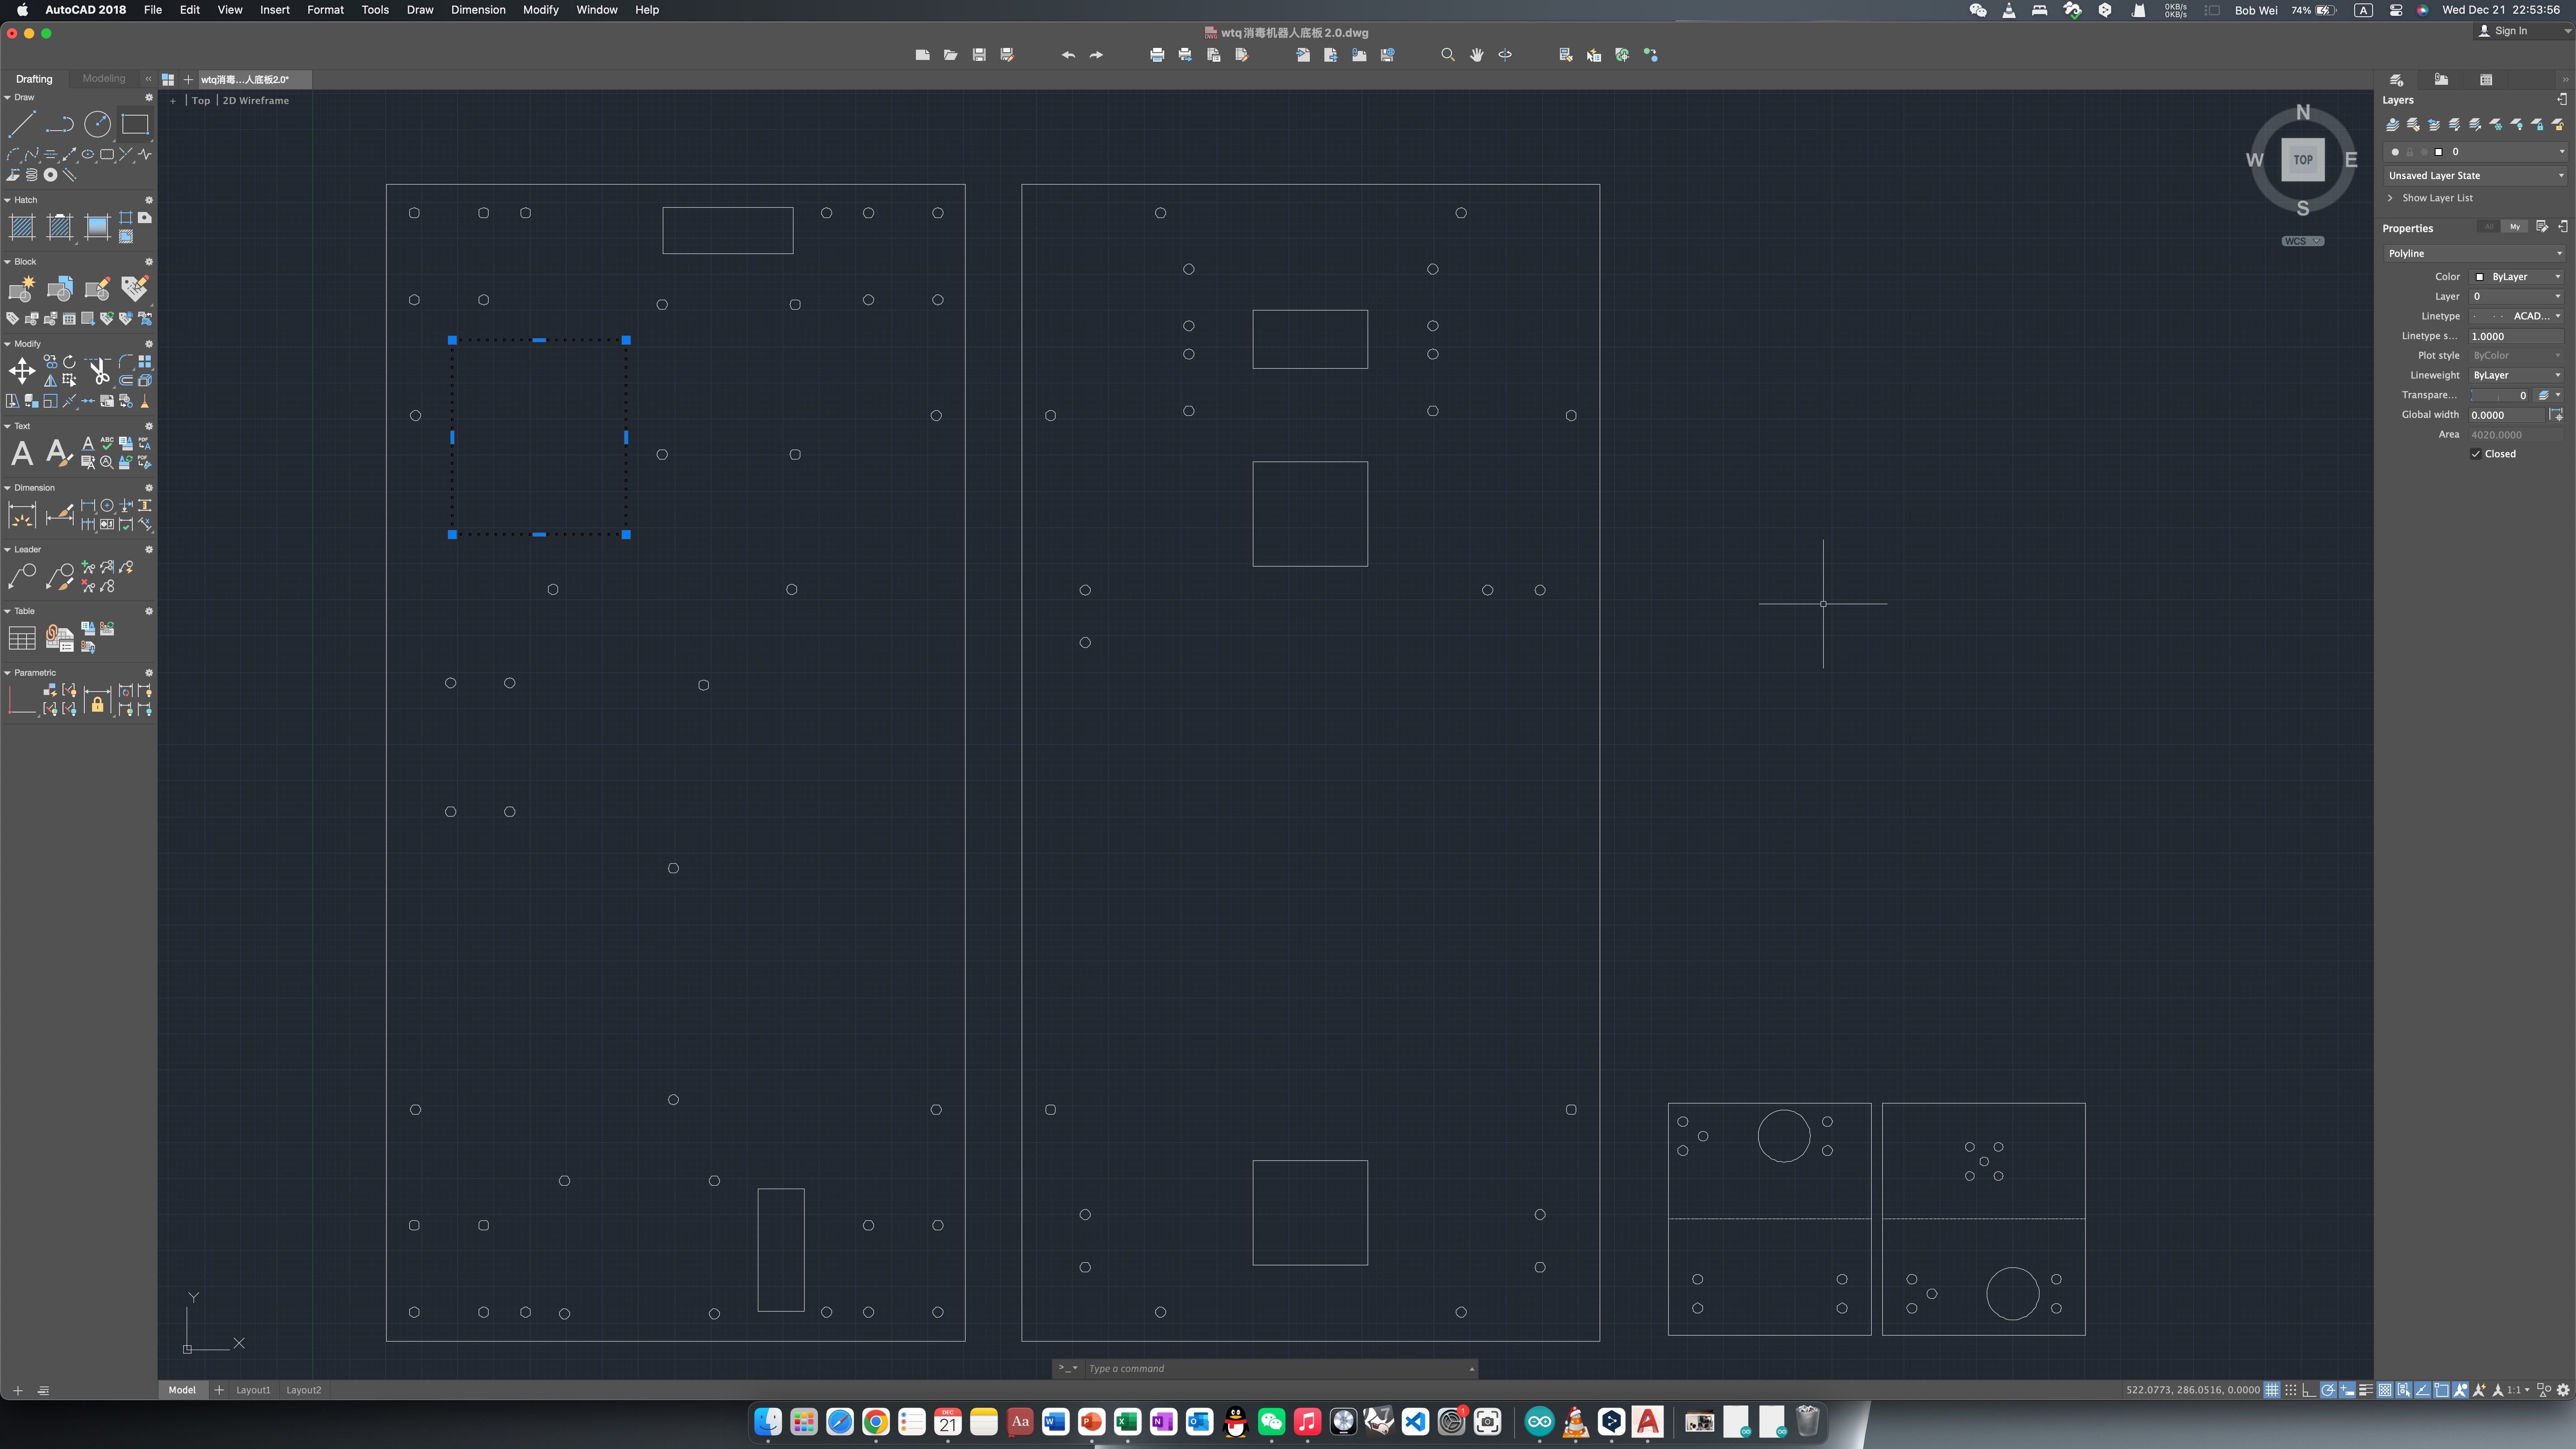Click the Zoom magnifier toolbar icon
Screen dimensions: 2576x1449
1447,55
